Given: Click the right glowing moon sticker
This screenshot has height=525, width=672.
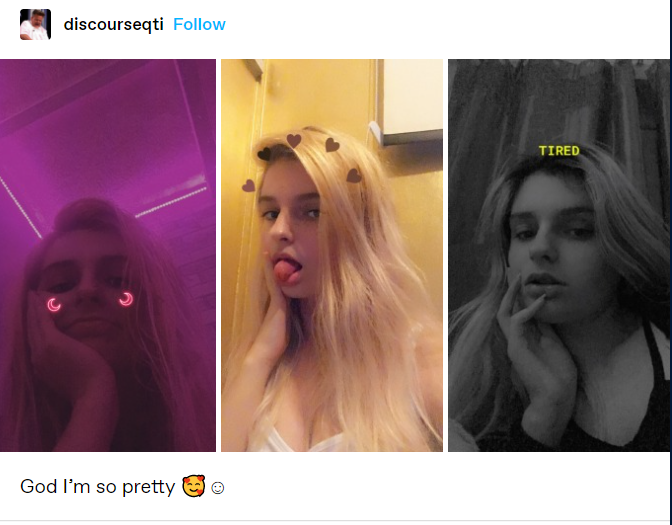Looking at the screenshot, I should coord(126,299).
